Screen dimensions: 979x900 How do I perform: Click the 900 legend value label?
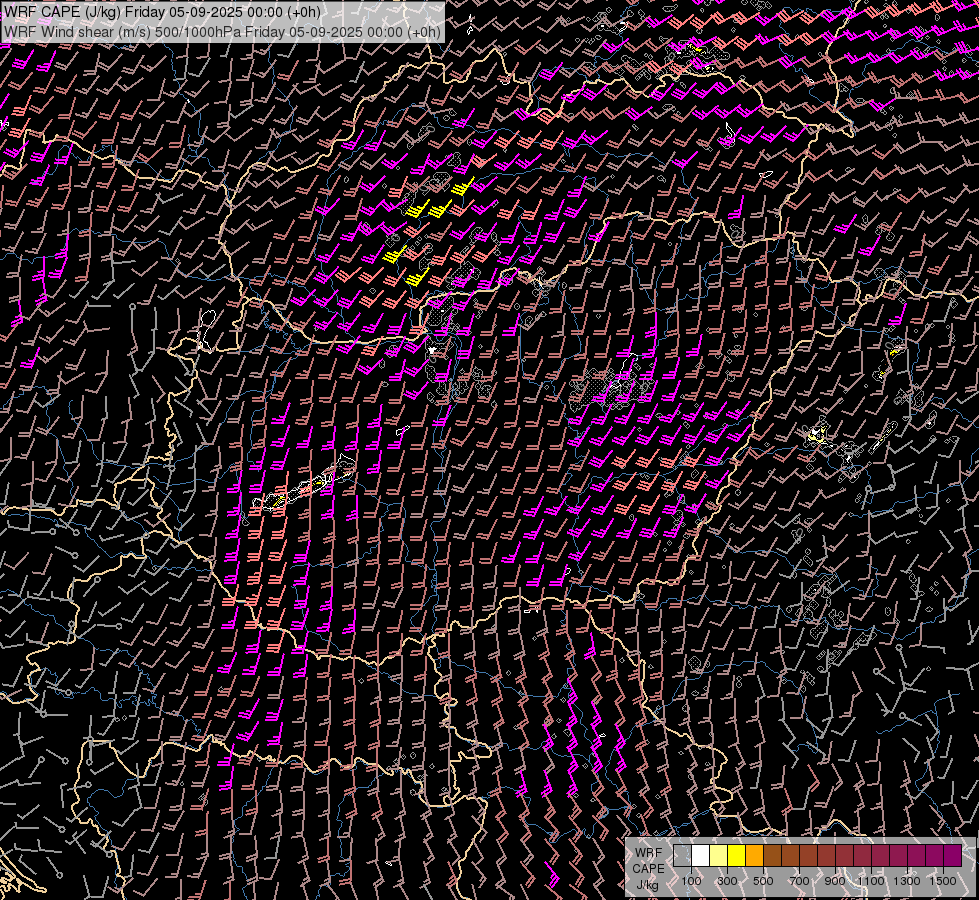(x=835, y=881)
